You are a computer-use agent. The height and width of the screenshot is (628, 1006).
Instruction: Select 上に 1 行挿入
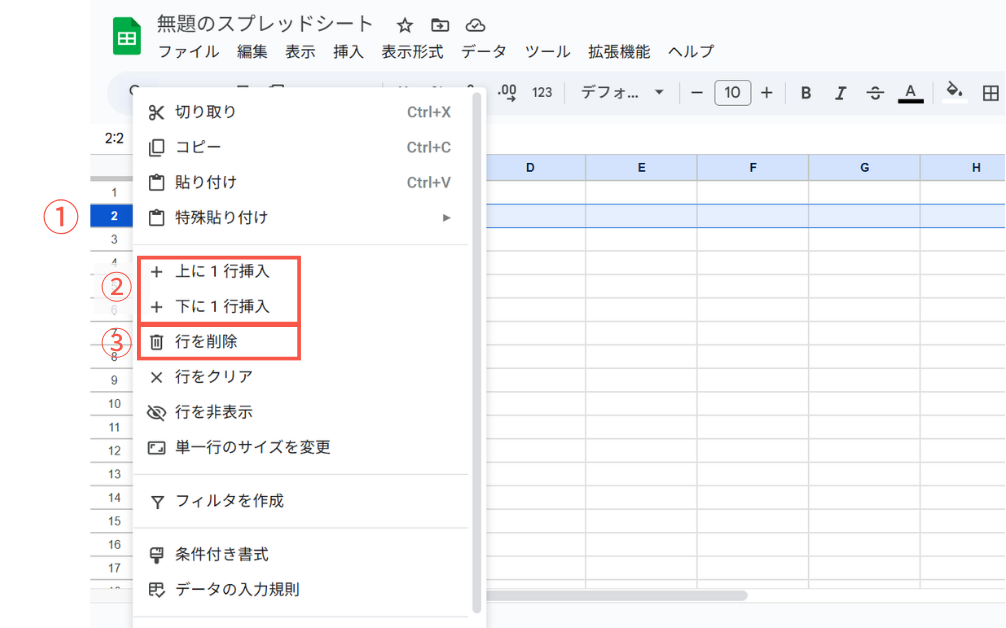300,272
